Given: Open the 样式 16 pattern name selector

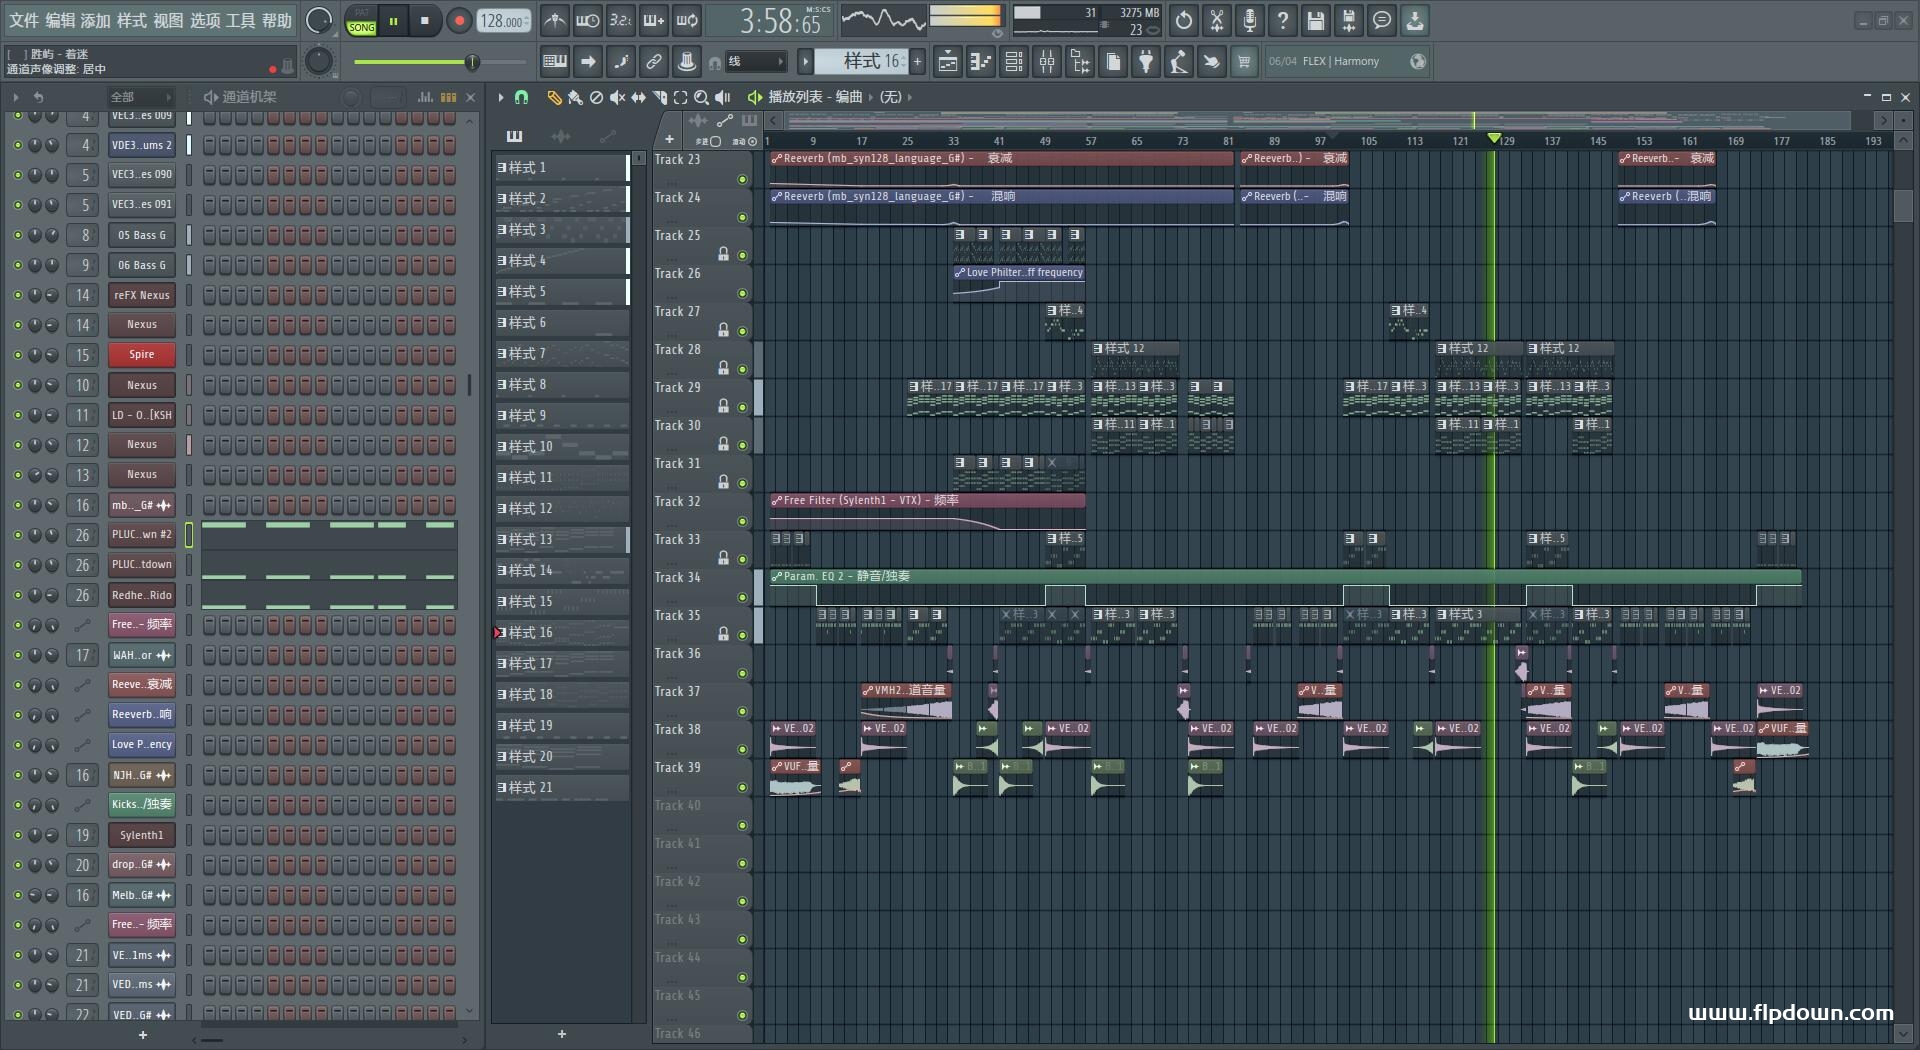Looking at the screenshot, I should pos(860,62).
